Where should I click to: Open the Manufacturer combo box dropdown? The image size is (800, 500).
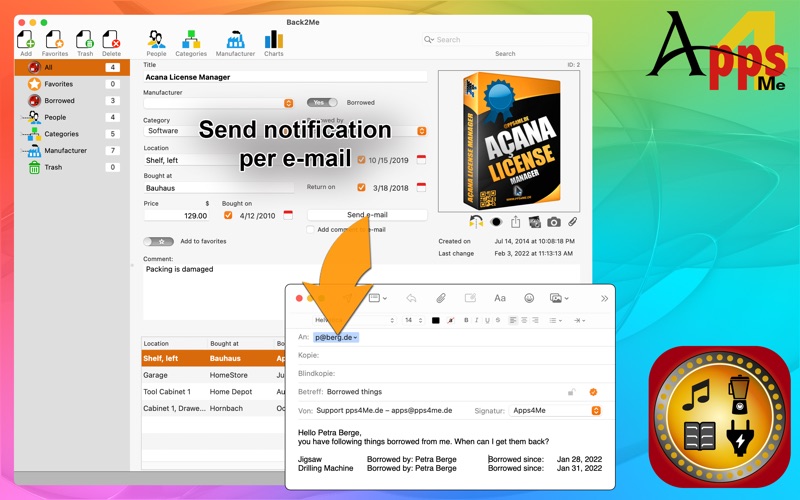click(x=288, y=104)
